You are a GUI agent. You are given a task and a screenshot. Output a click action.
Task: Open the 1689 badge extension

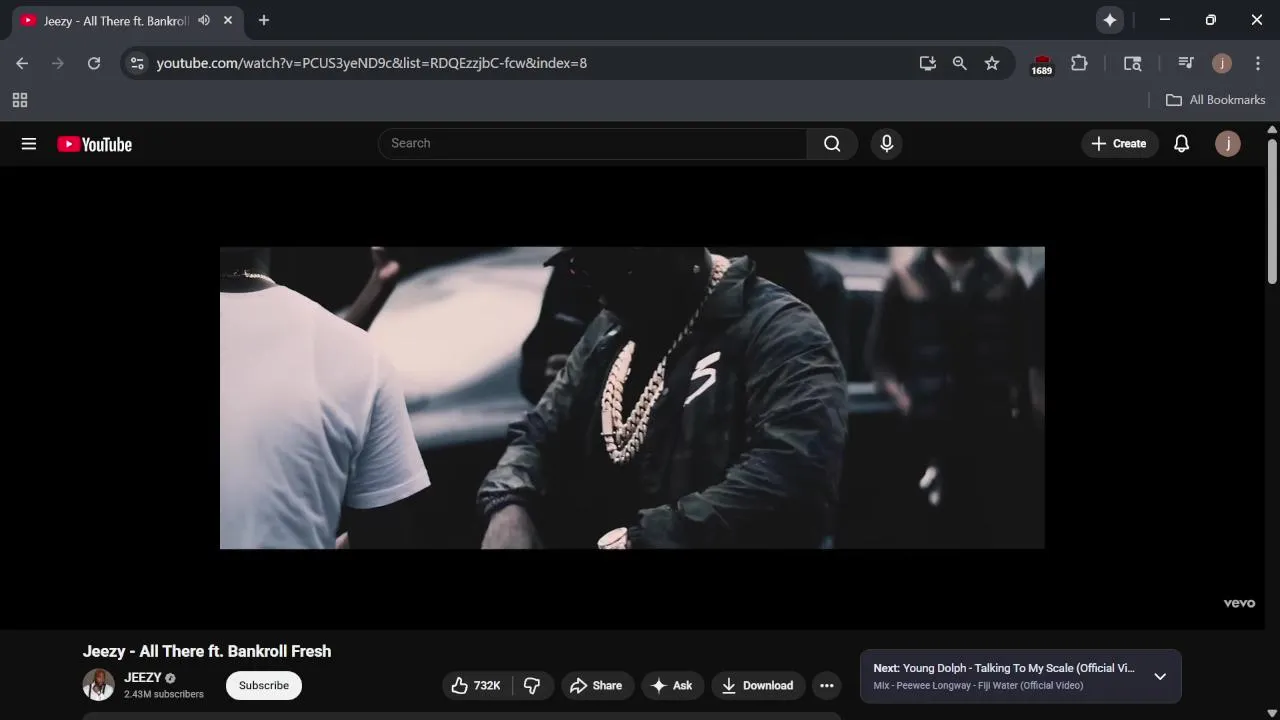(x=1042, y=64)
